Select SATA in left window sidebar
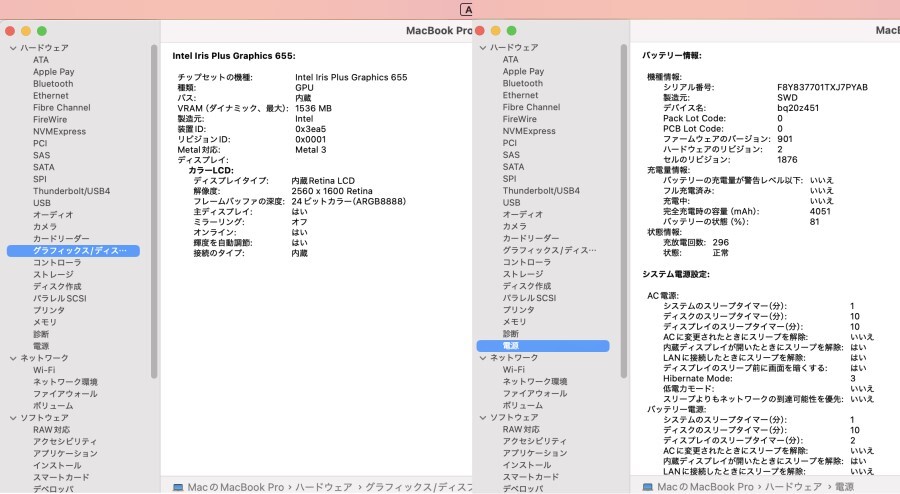The width and height of the screenshot is (900, 494). coord(44,168)
